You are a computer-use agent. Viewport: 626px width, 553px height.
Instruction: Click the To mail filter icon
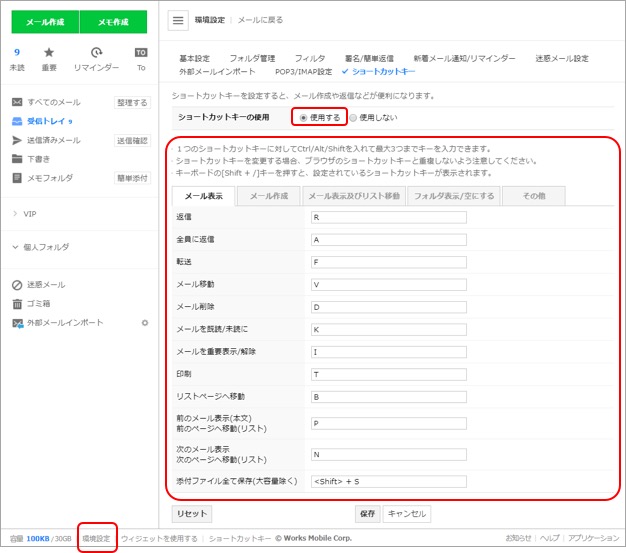coord(141,53)
